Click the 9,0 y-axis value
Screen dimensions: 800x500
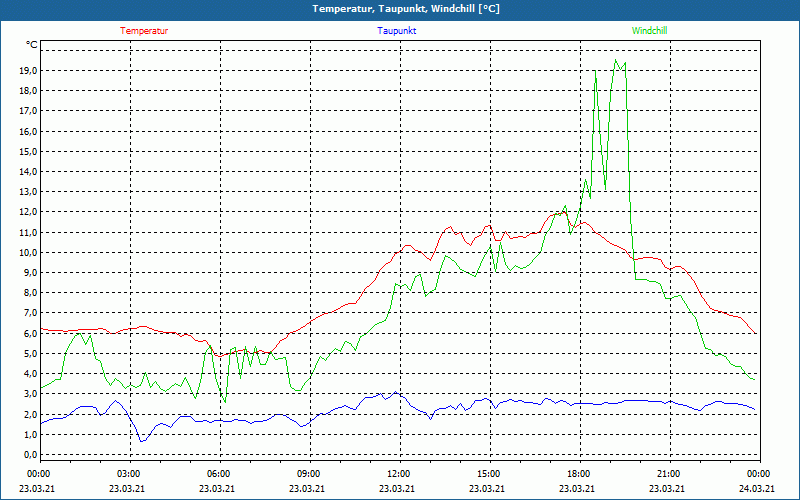[x=30, y=272]
